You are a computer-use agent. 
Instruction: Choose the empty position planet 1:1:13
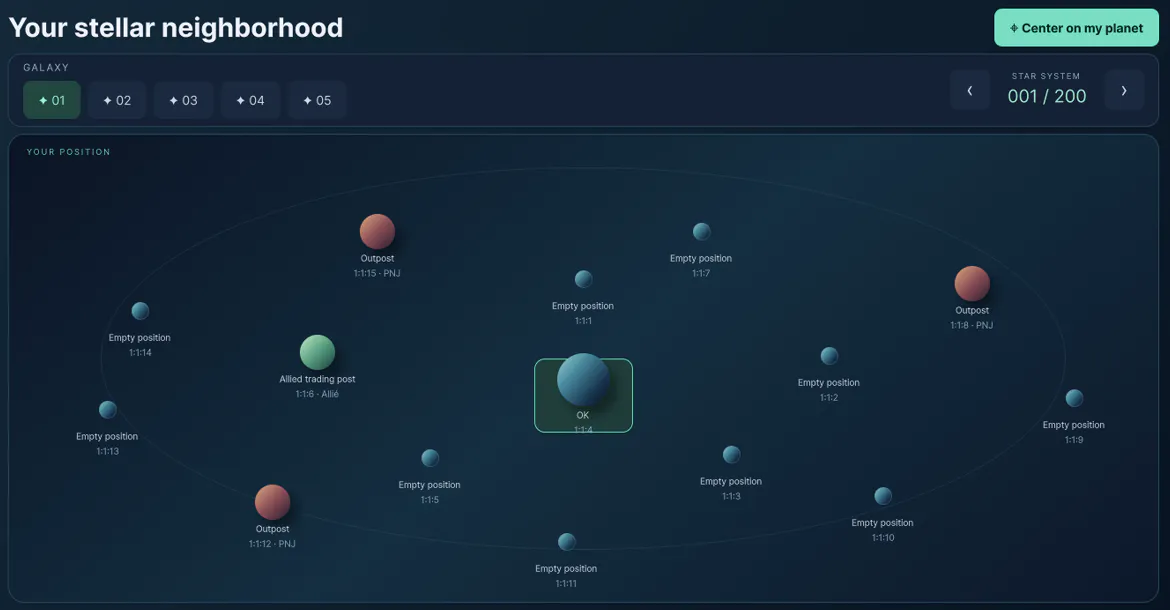point(107,409)
